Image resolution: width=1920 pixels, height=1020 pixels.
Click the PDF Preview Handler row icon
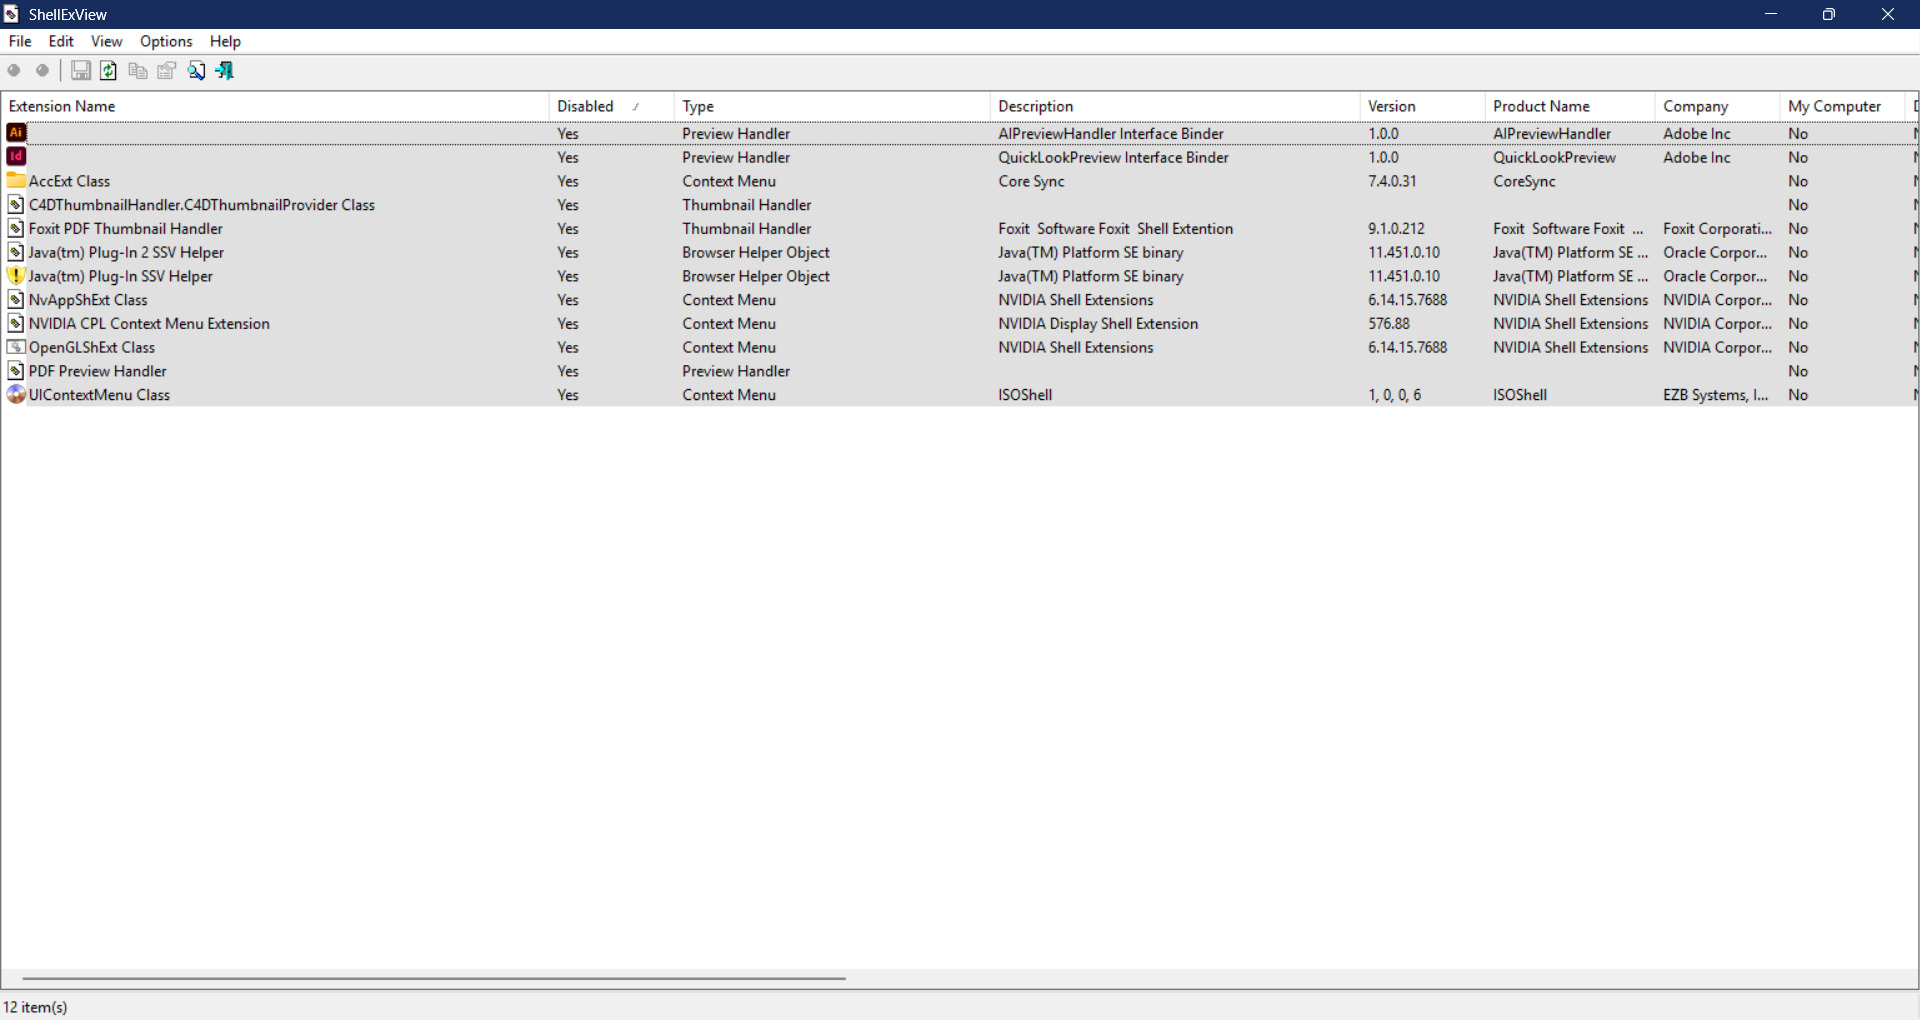[16, 371]
